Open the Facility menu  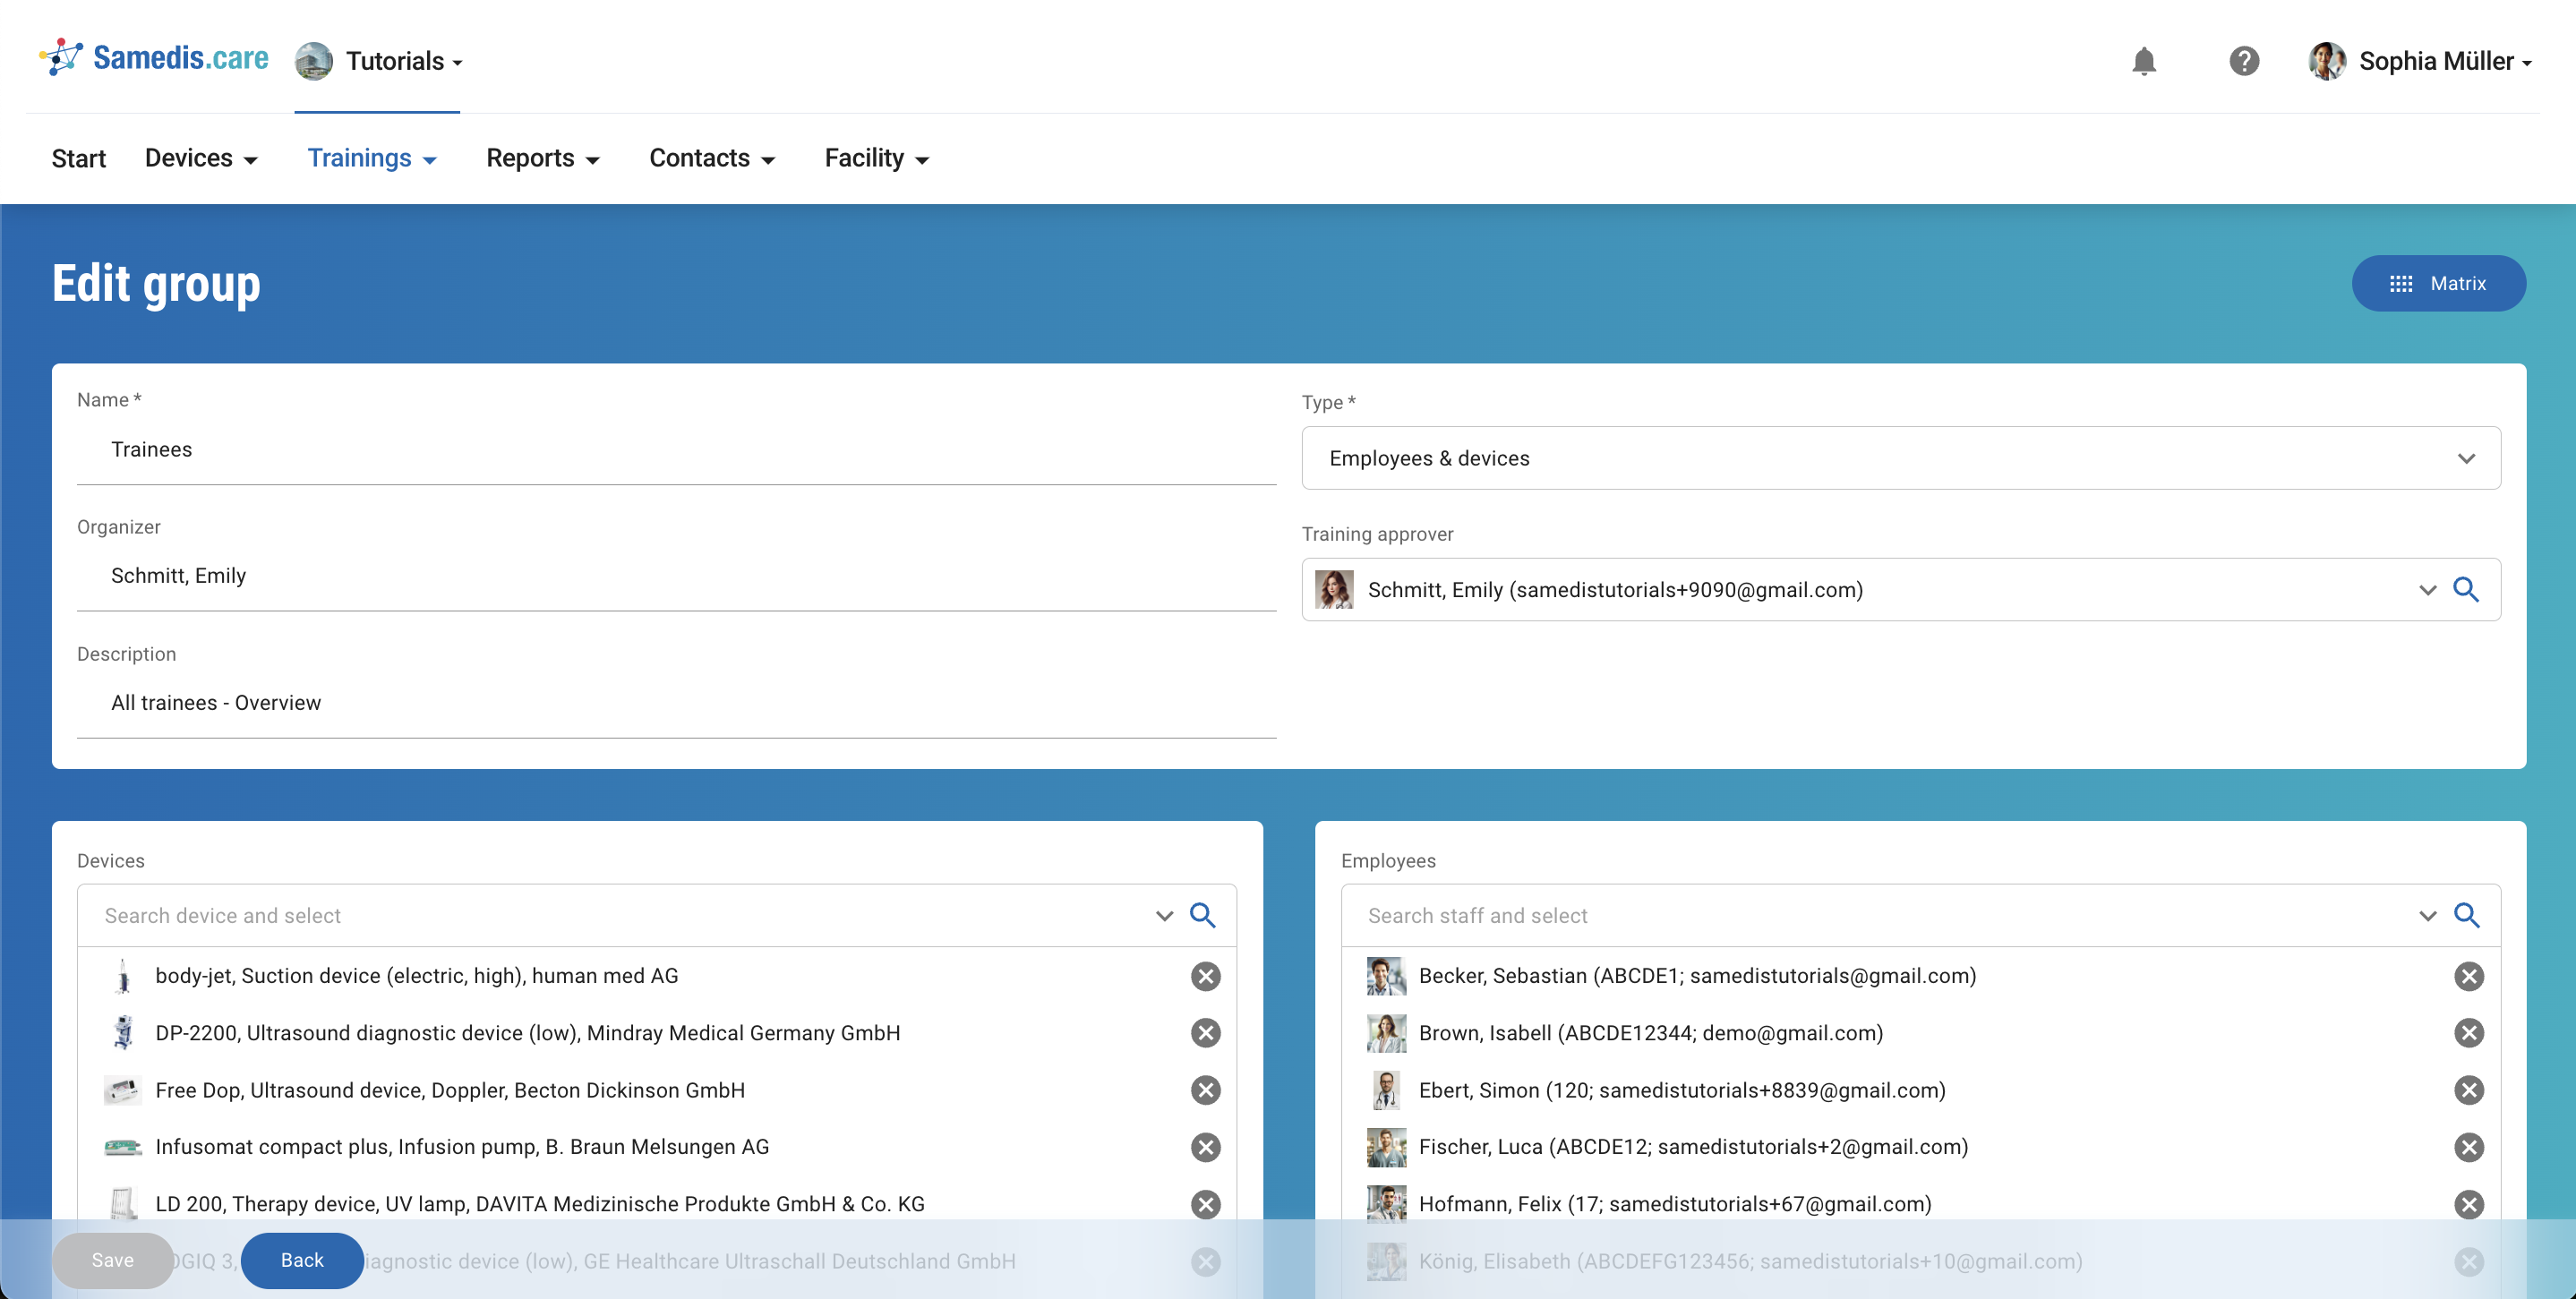(877, 158)
